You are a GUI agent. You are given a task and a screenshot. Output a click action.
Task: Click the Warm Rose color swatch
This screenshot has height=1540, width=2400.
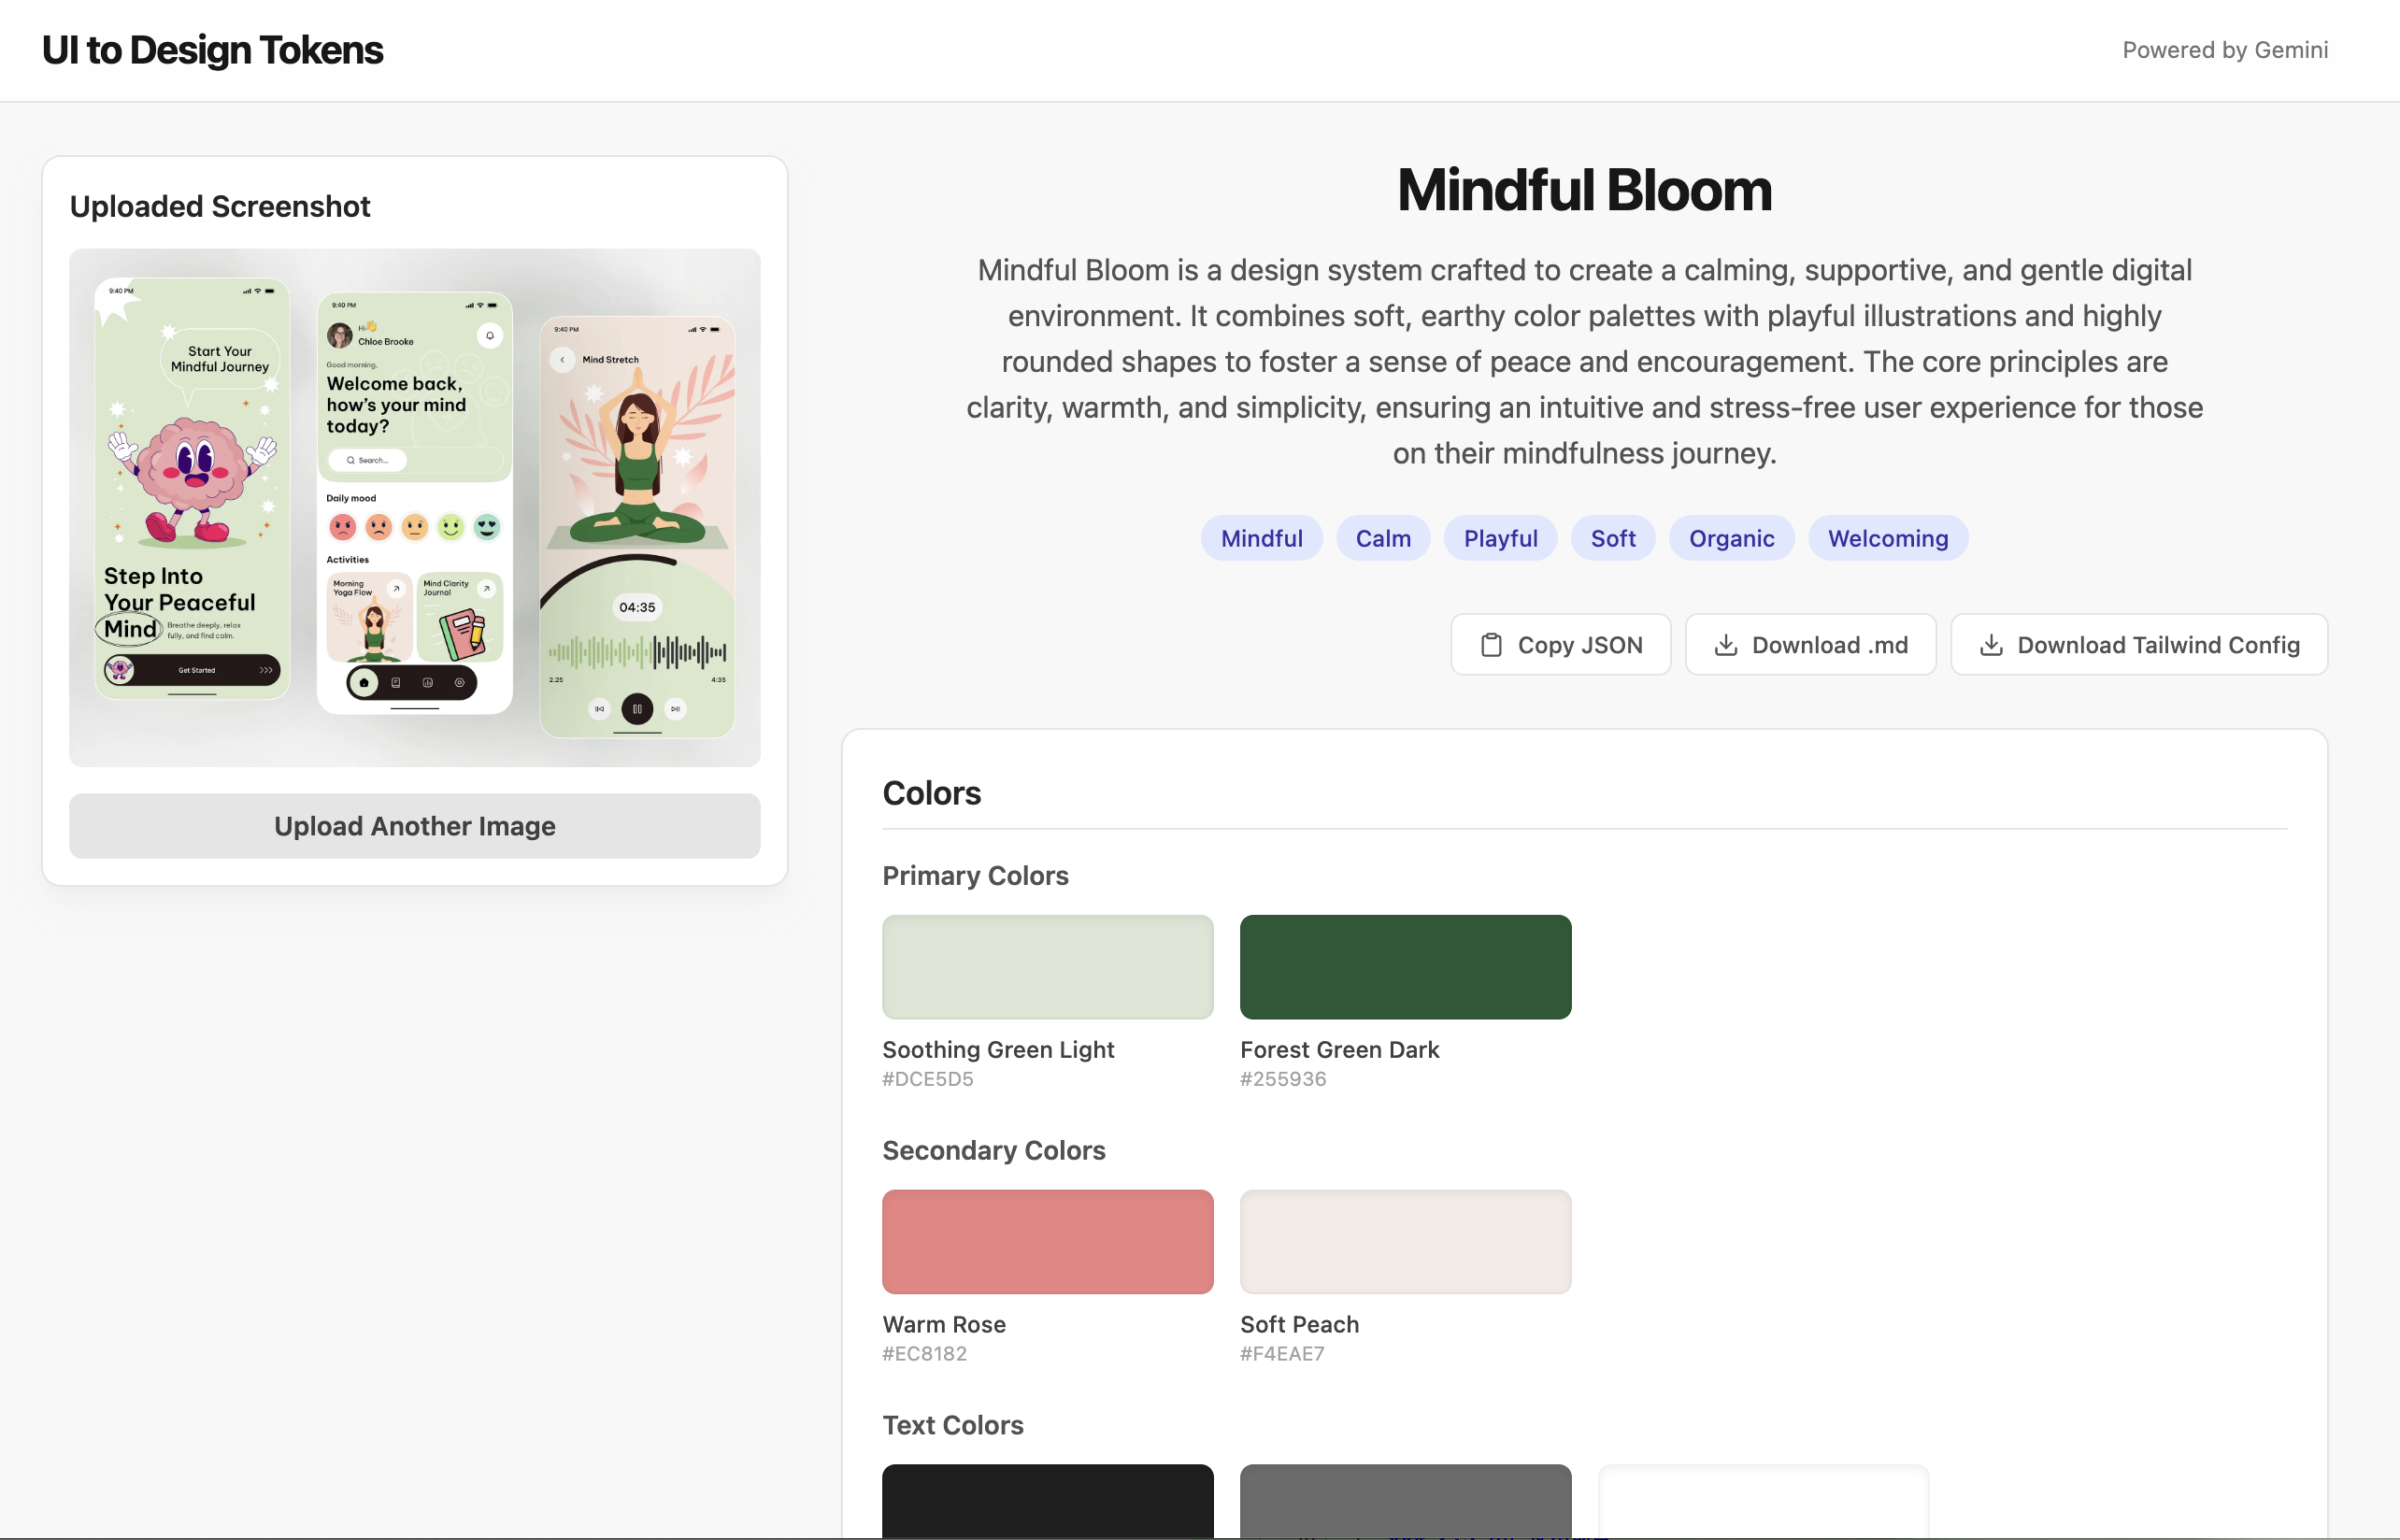(1046, 1241)
